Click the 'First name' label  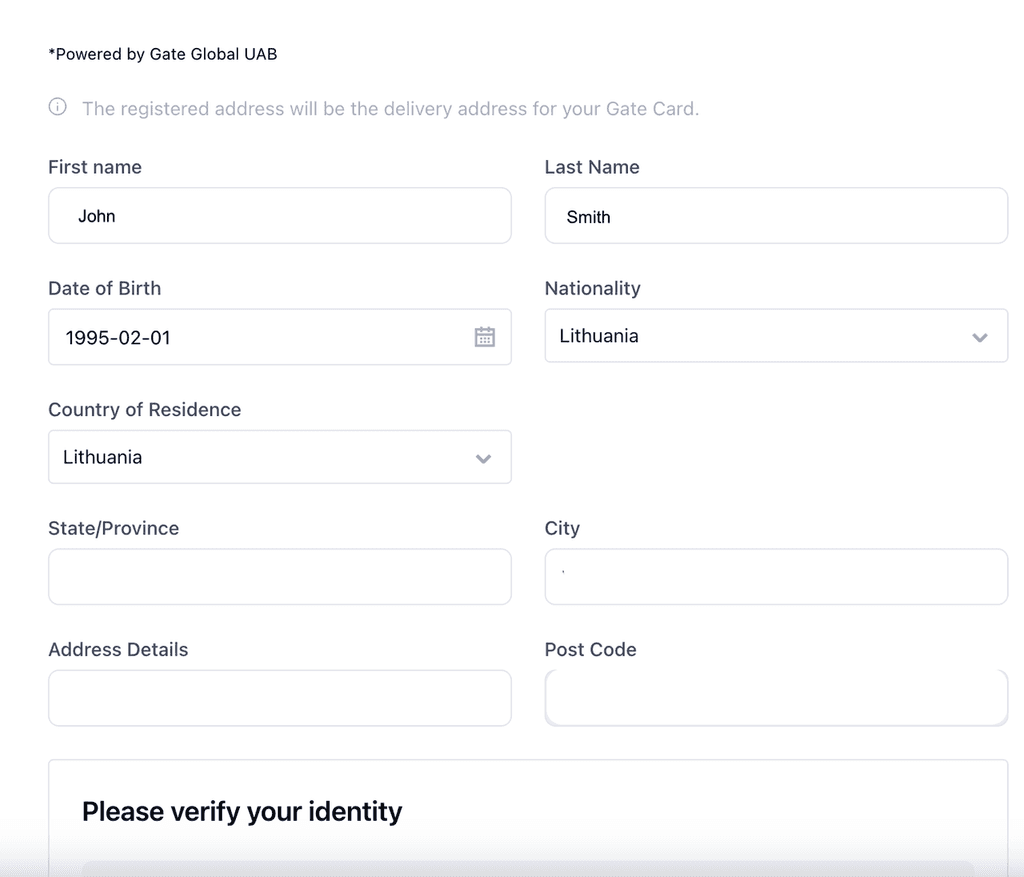[95, 167]
